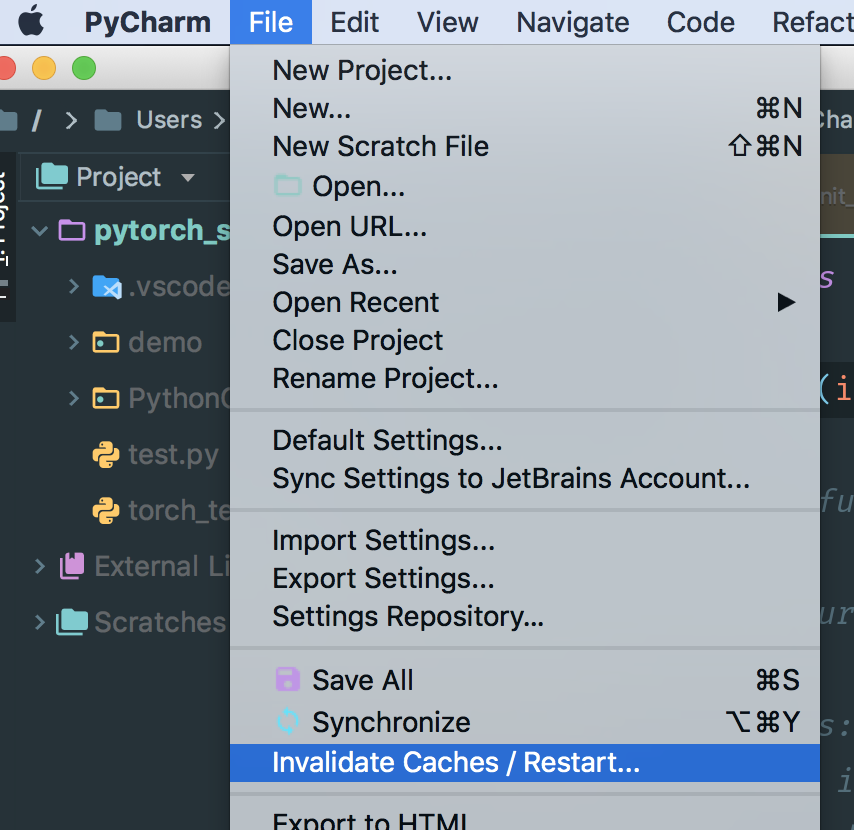The width and height of the screenshot is (854, 830).
Task: Click the test.py Python file icon
Action: click(x=106, y=455)
